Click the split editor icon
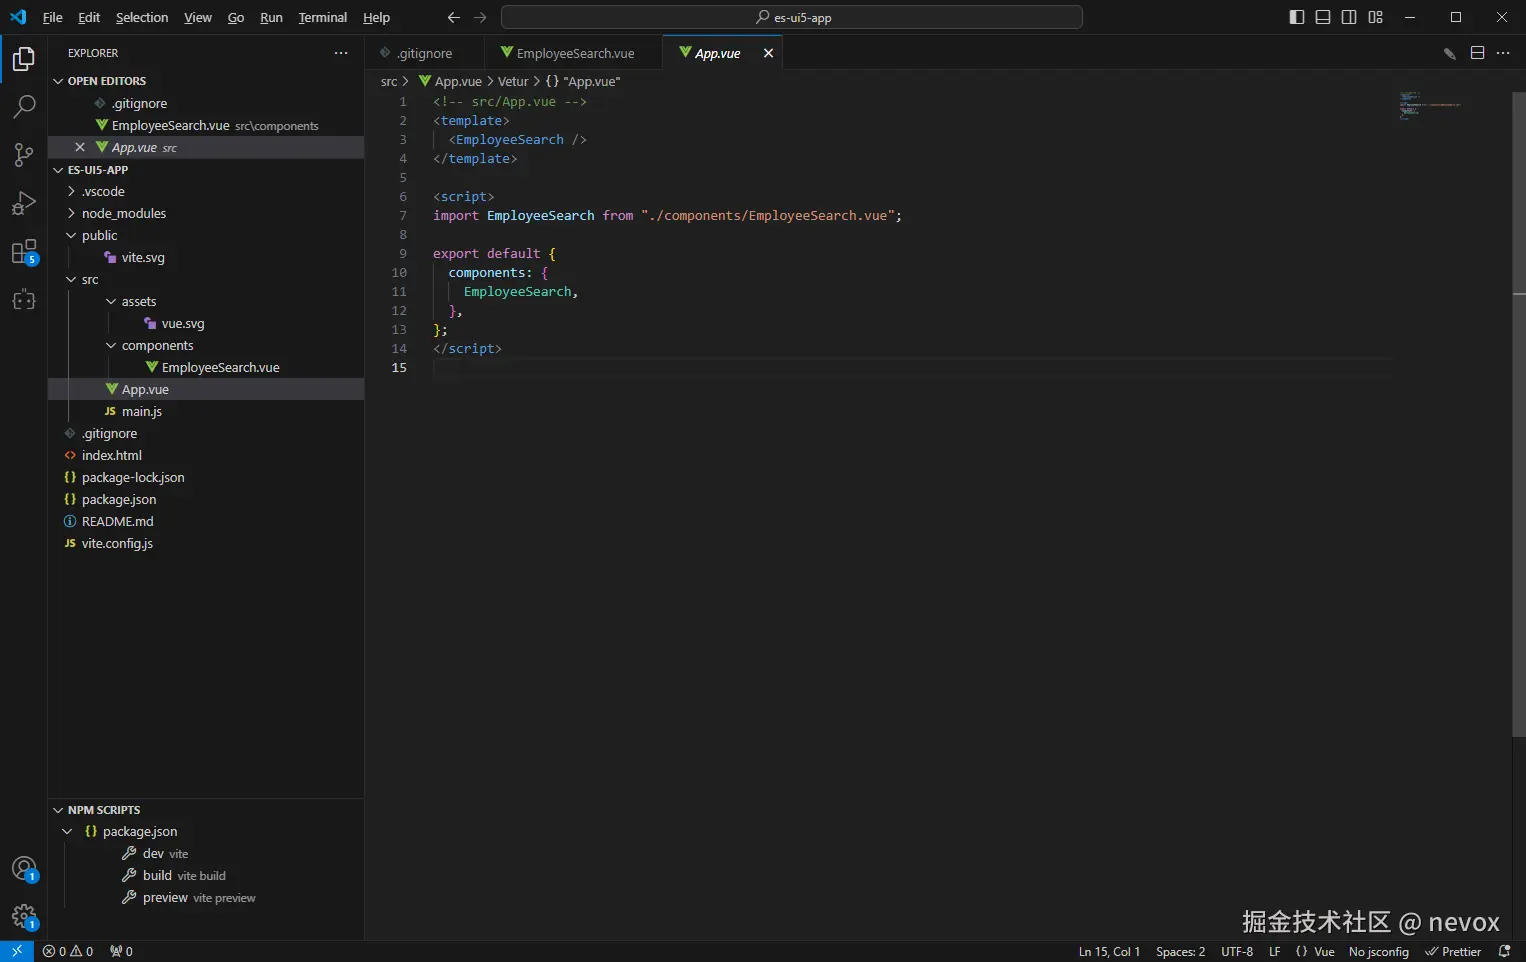This screenshot has height=962, width=1526. tap(1477, 53)
